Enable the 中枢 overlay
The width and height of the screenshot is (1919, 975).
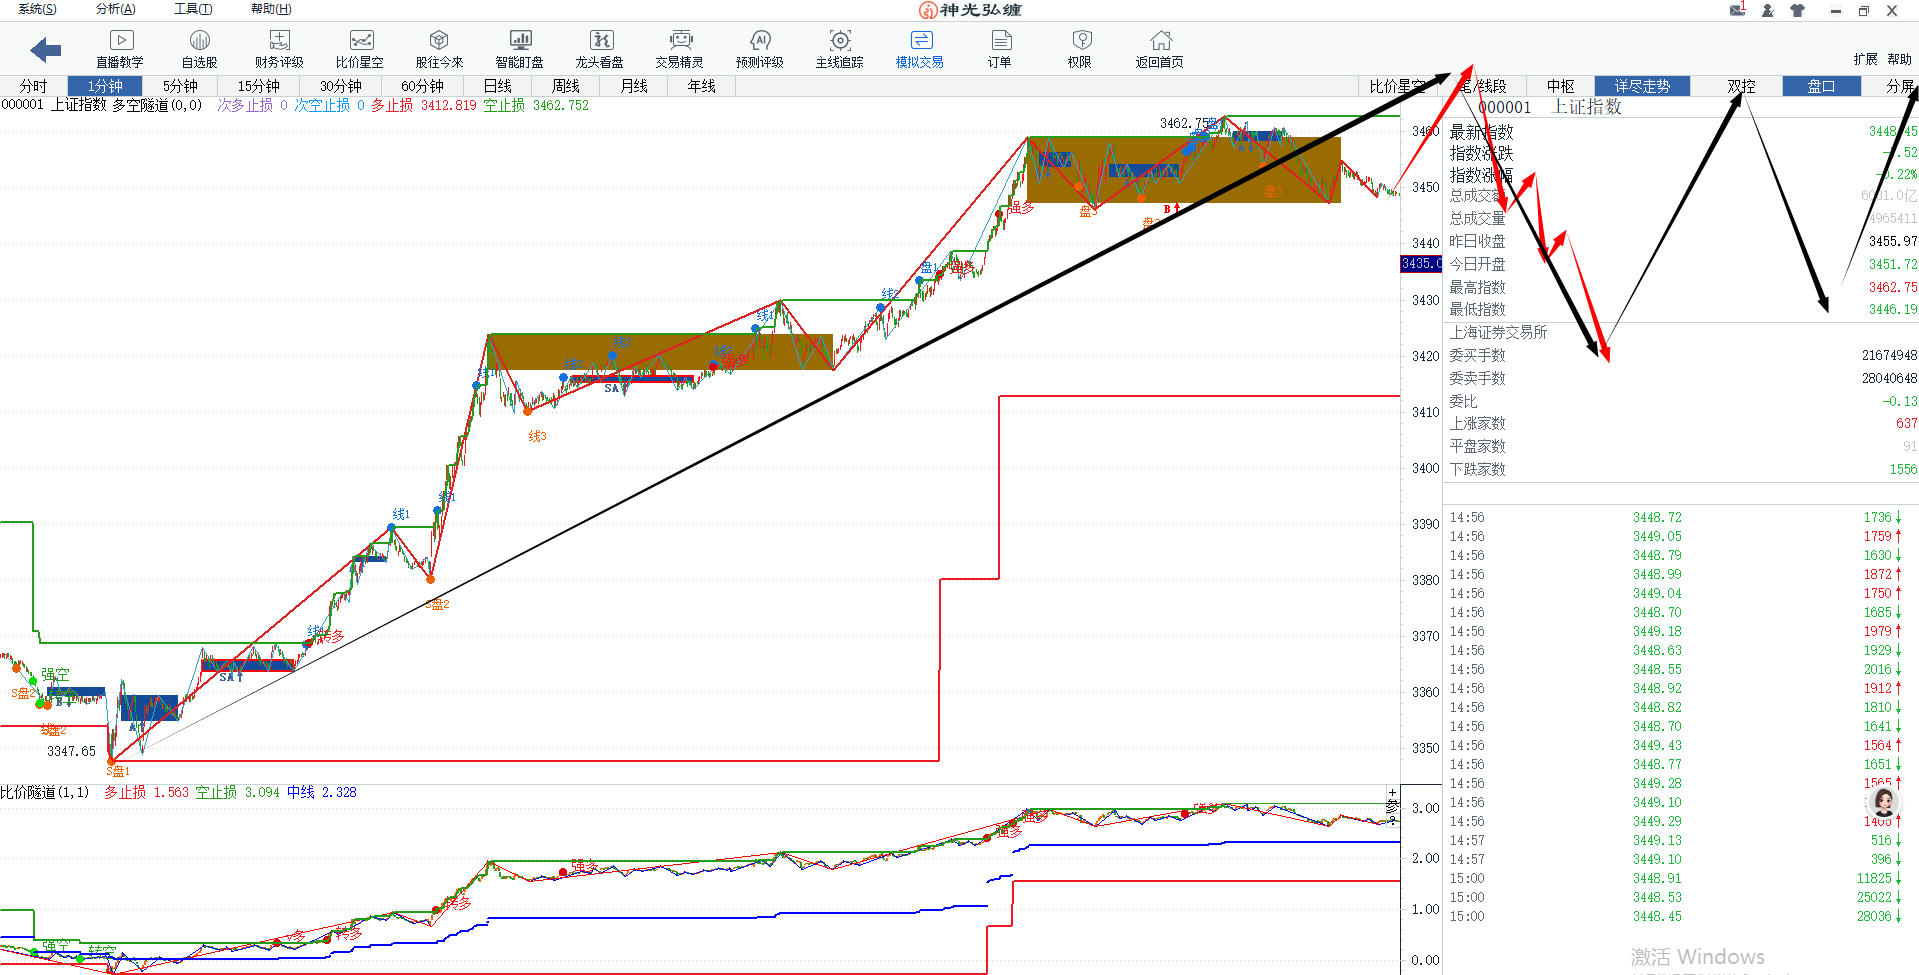point(1560,86)
